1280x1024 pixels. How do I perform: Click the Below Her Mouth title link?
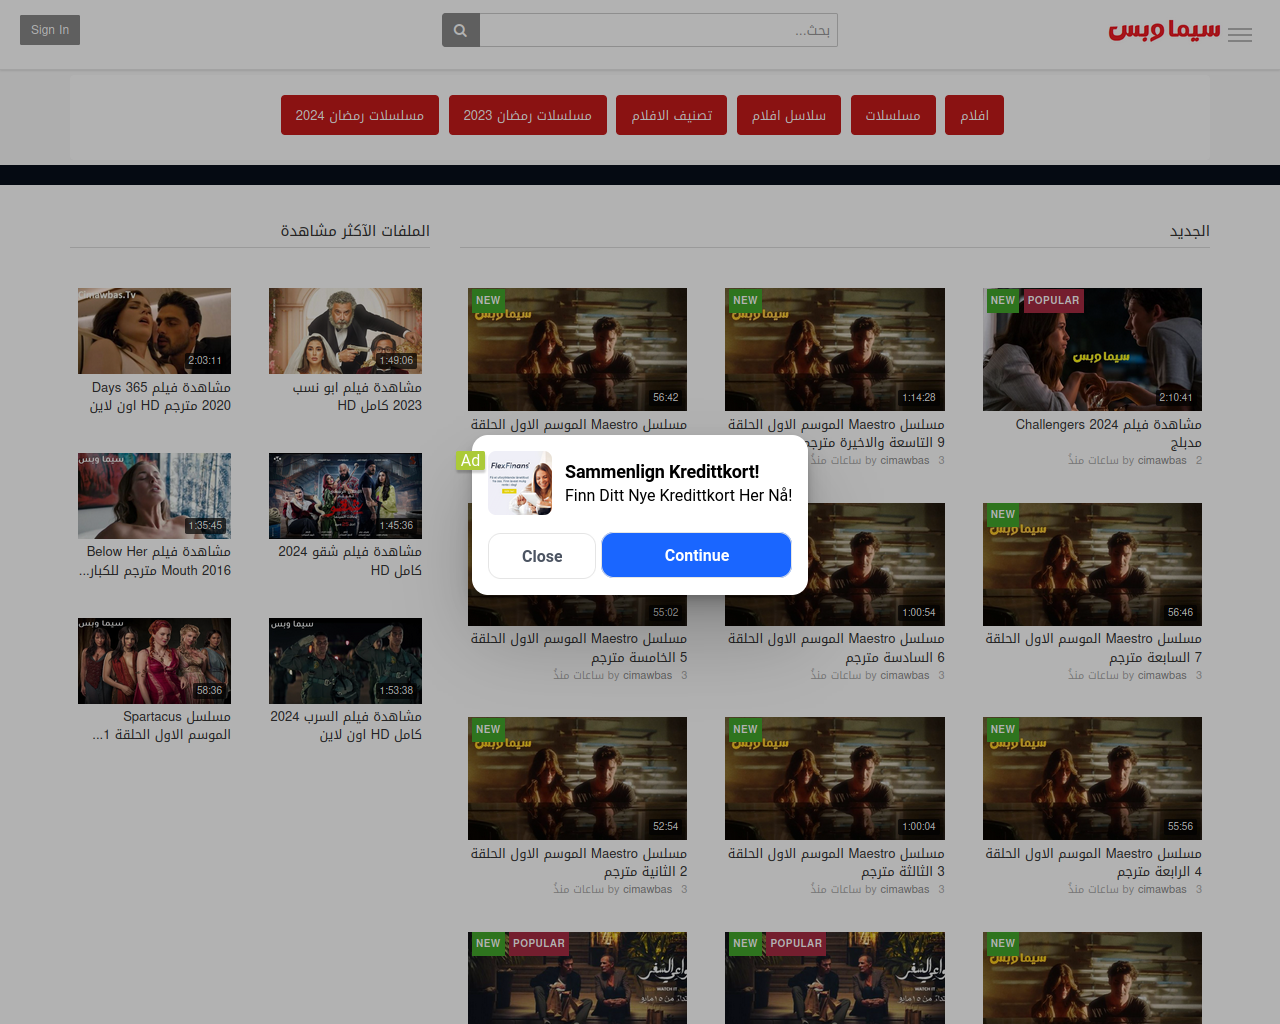(x=155, y=561)
